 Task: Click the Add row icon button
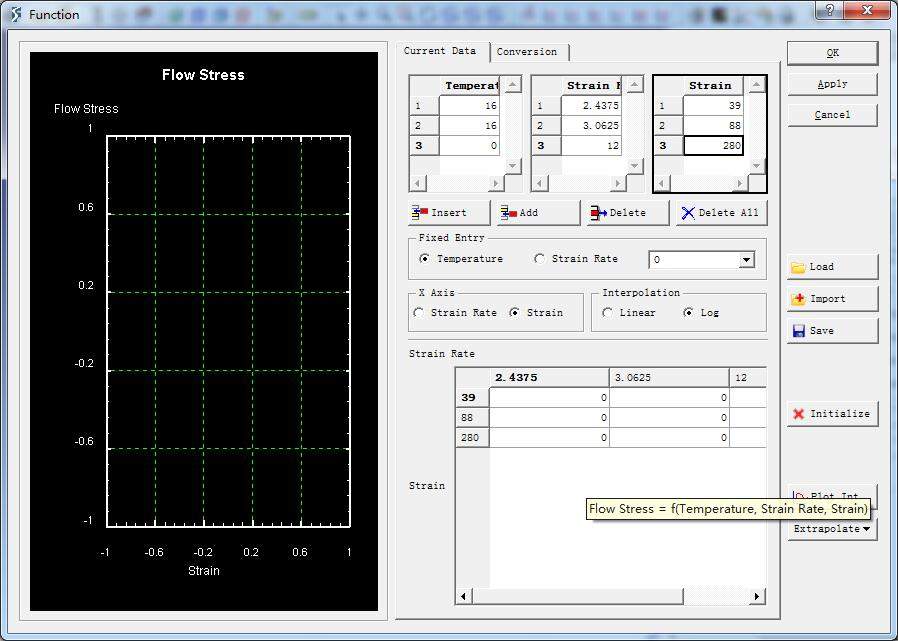click(x=538, y=213)
